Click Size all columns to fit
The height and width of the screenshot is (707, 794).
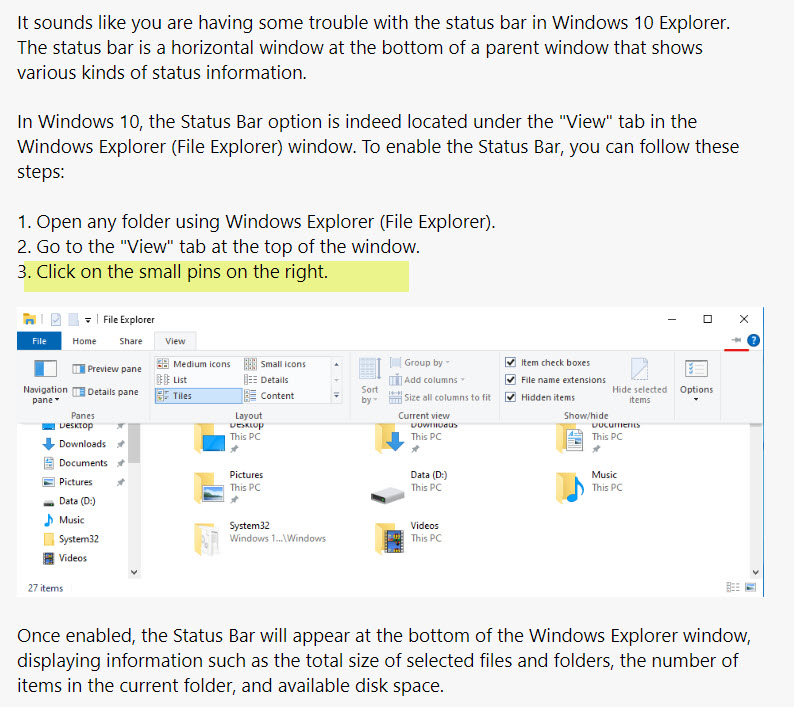point(440,398)
